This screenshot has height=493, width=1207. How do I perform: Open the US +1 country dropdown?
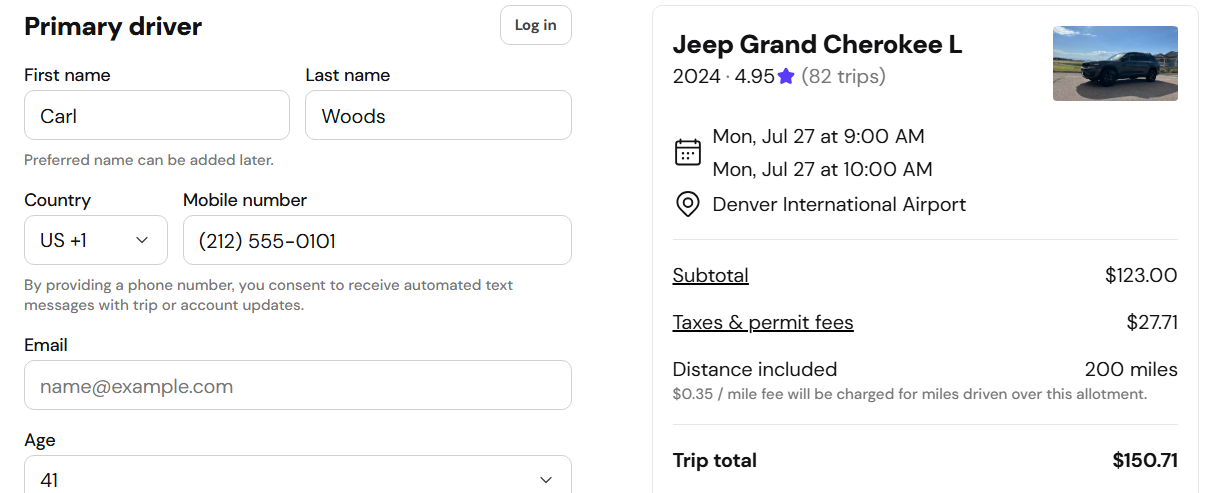(96, 240)
